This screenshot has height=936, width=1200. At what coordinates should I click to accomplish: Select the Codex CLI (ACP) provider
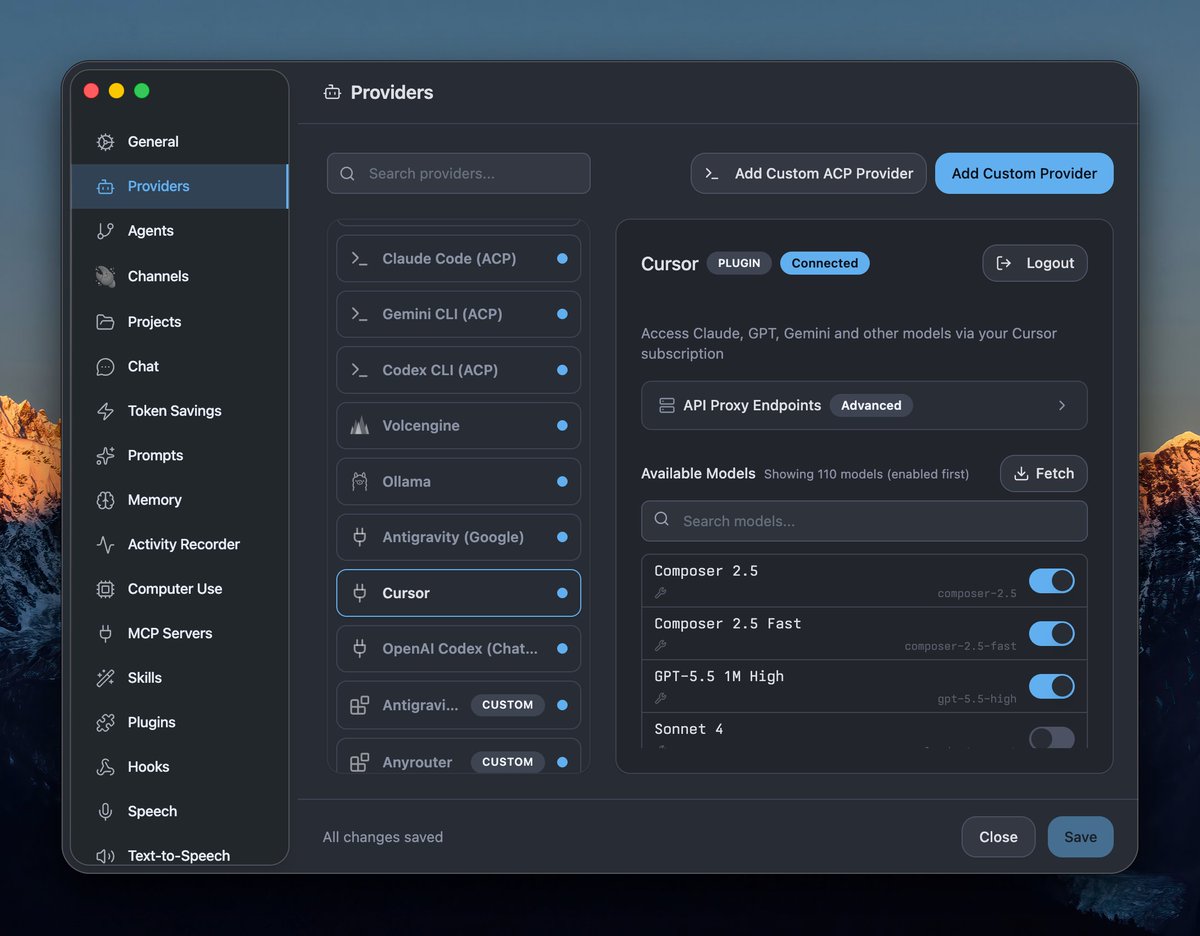click(459, 370)
